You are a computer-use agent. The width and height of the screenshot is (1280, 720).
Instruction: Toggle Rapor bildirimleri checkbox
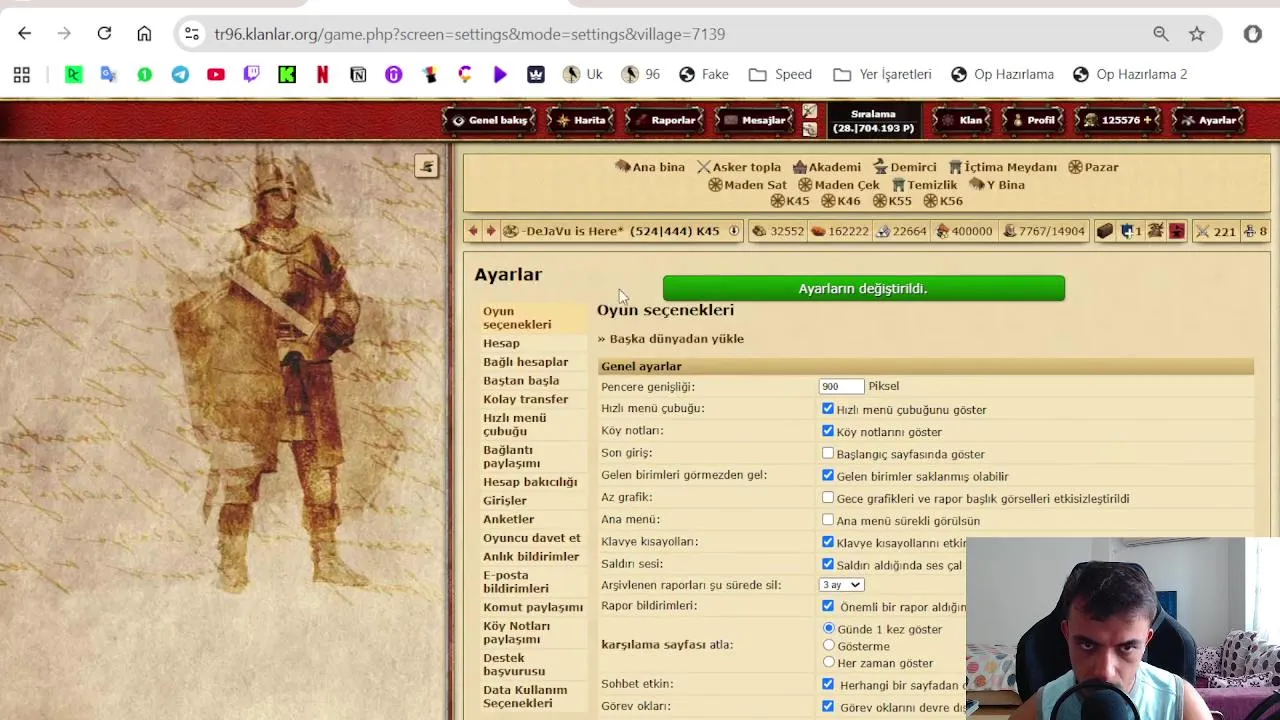(828, 606)
